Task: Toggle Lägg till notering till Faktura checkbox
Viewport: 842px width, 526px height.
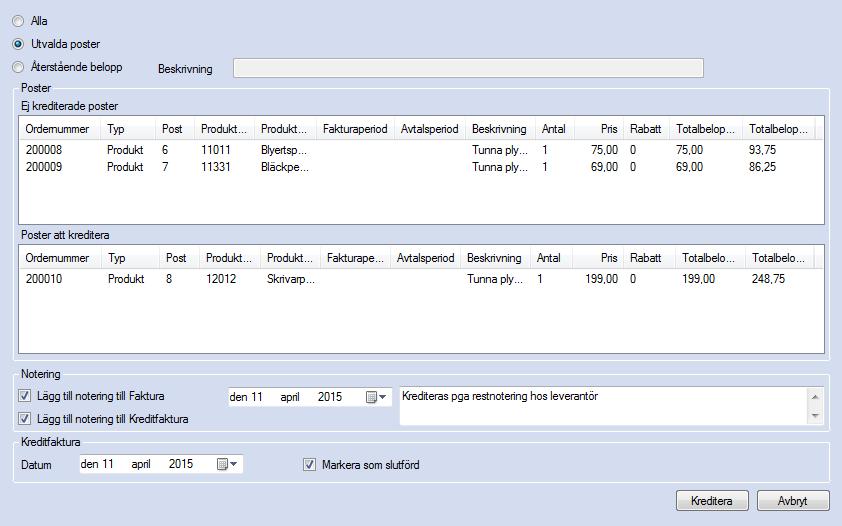Action: (x=25, y=396)
